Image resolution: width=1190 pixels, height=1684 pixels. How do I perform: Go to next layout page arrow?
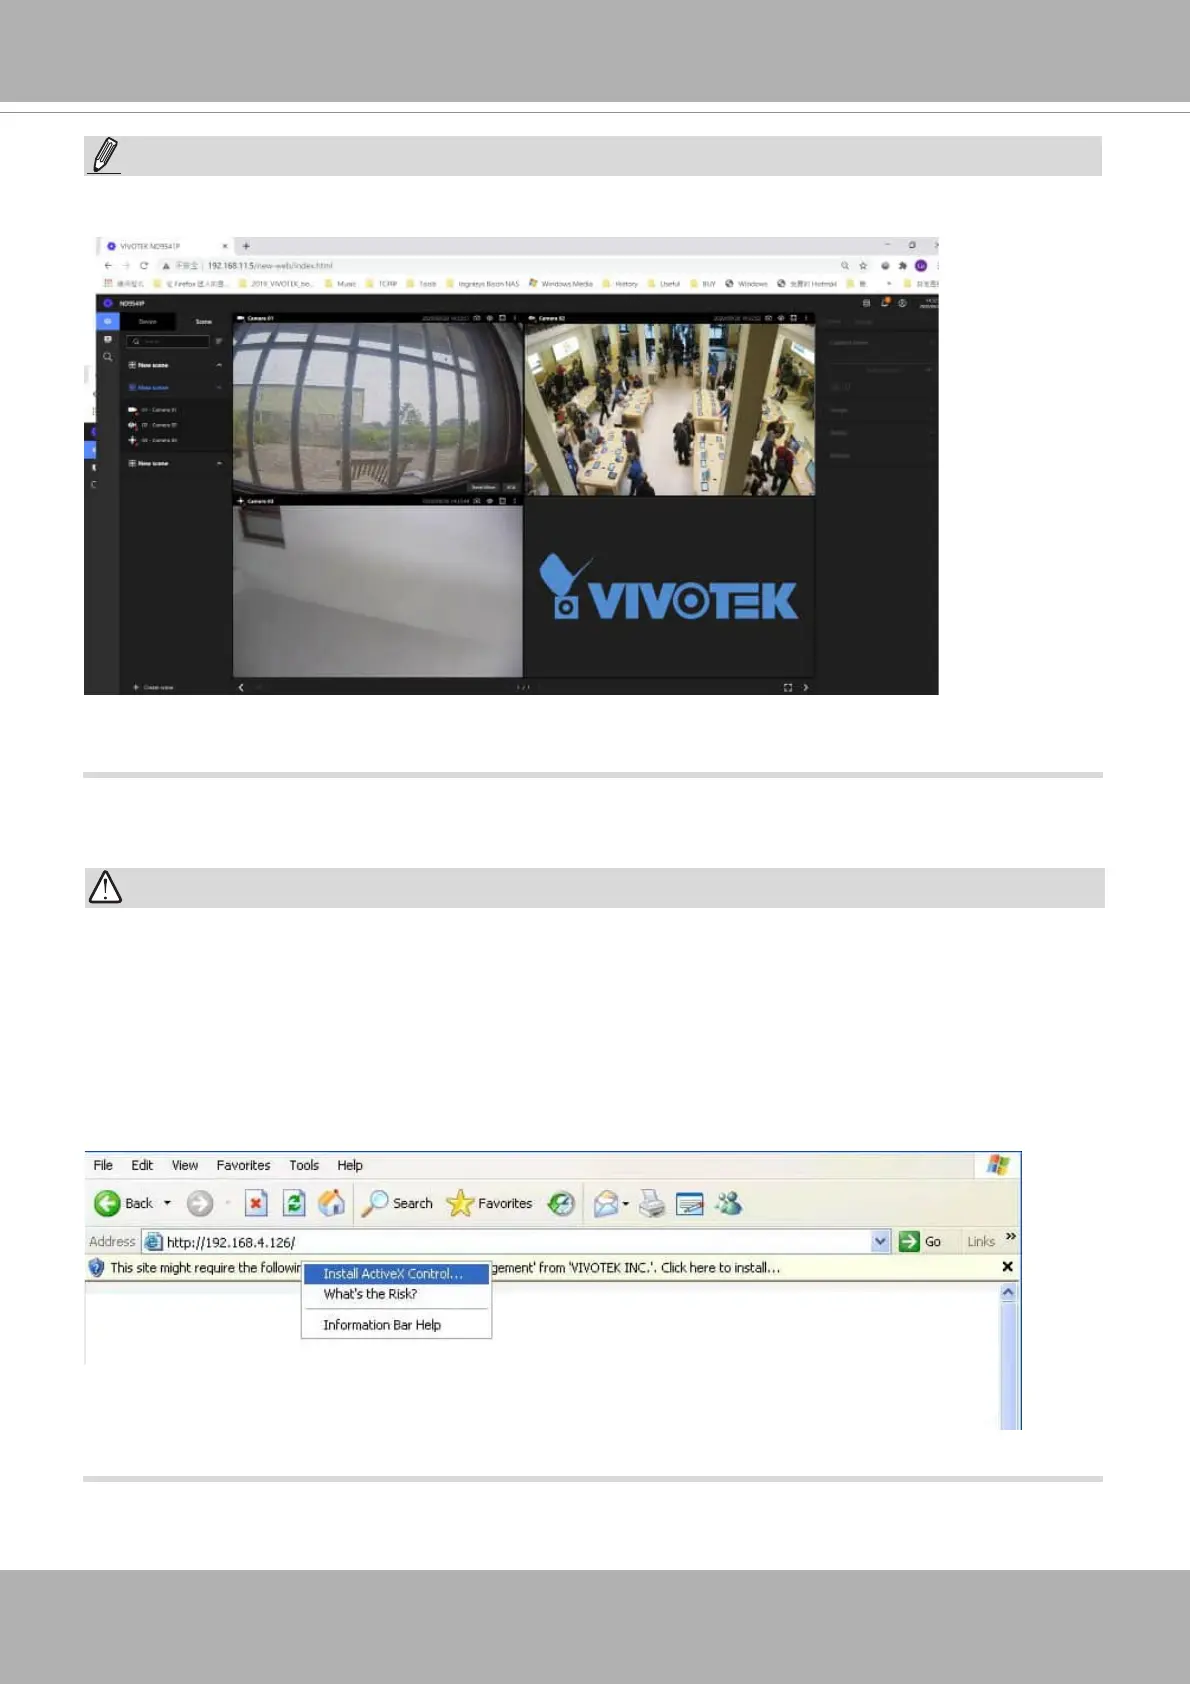coord(806,687)
